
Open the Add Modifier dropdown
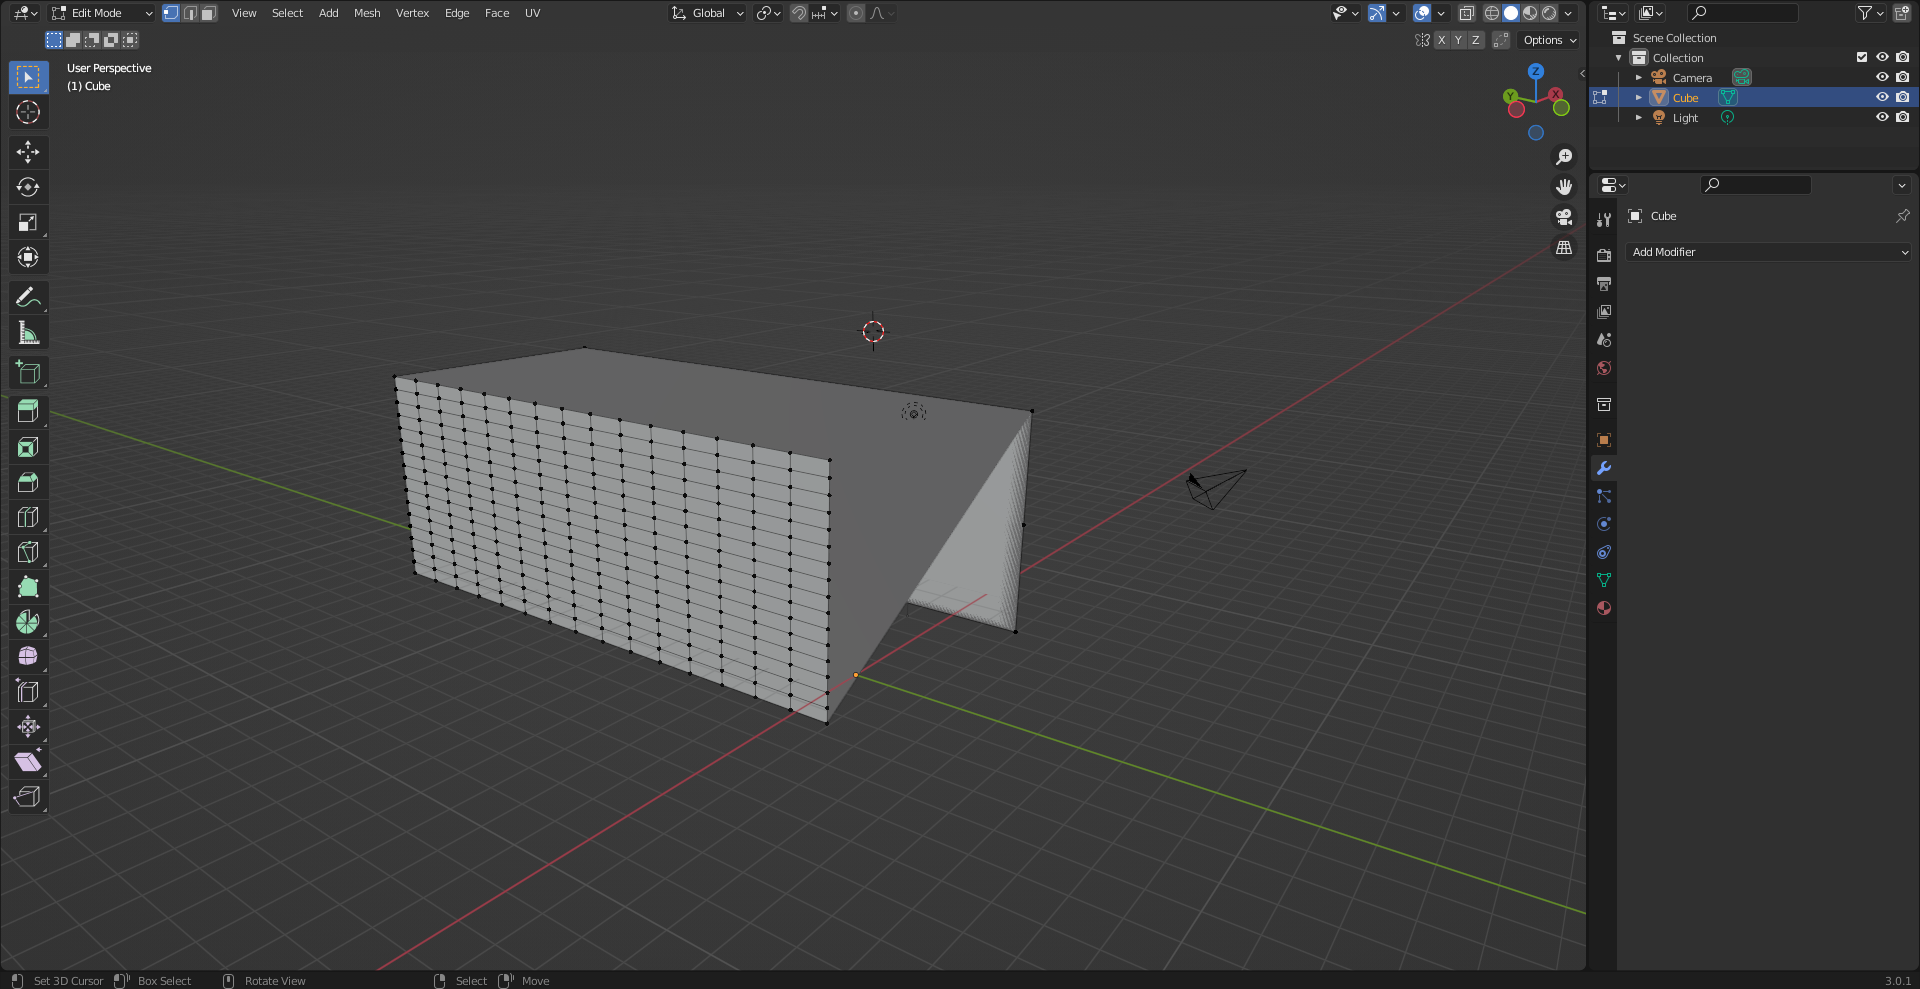tap(1768, 252)
